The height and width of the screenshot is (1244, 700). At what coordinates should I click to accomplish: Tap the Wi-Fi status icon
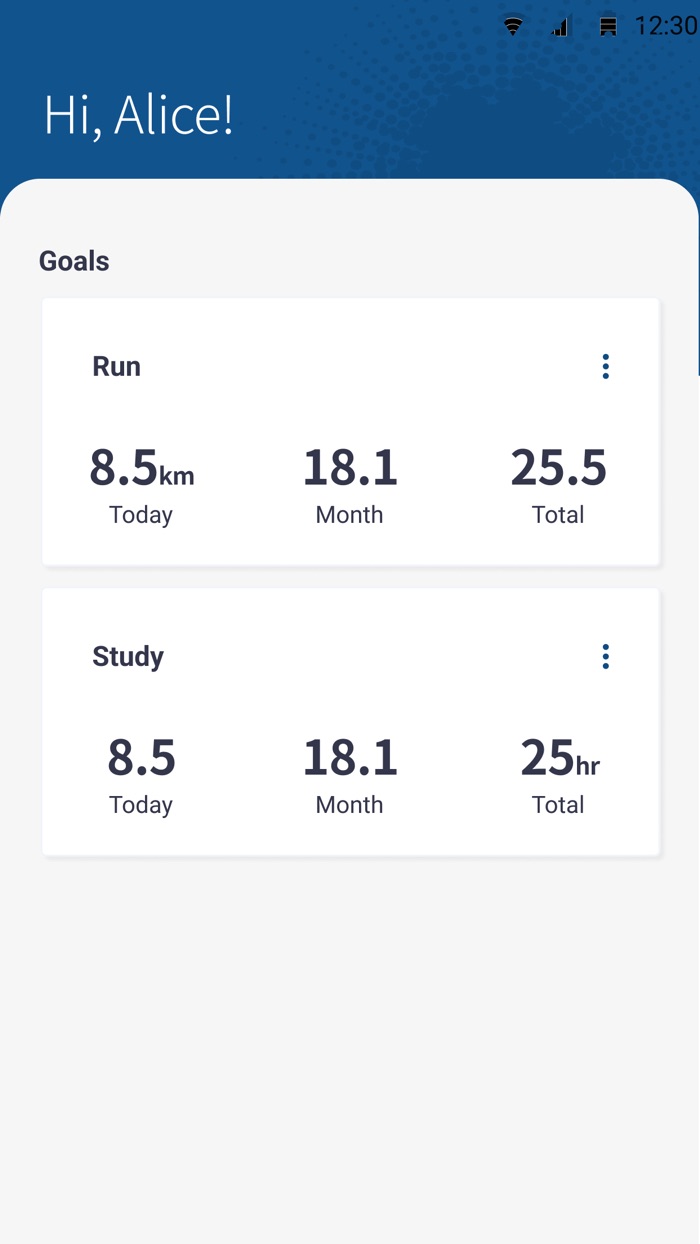click(513, 27)
